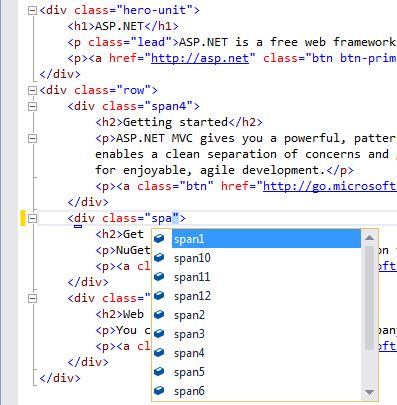Pick span11 from the completion list
The height and width of the screenshot is (405, 397).
192,277
